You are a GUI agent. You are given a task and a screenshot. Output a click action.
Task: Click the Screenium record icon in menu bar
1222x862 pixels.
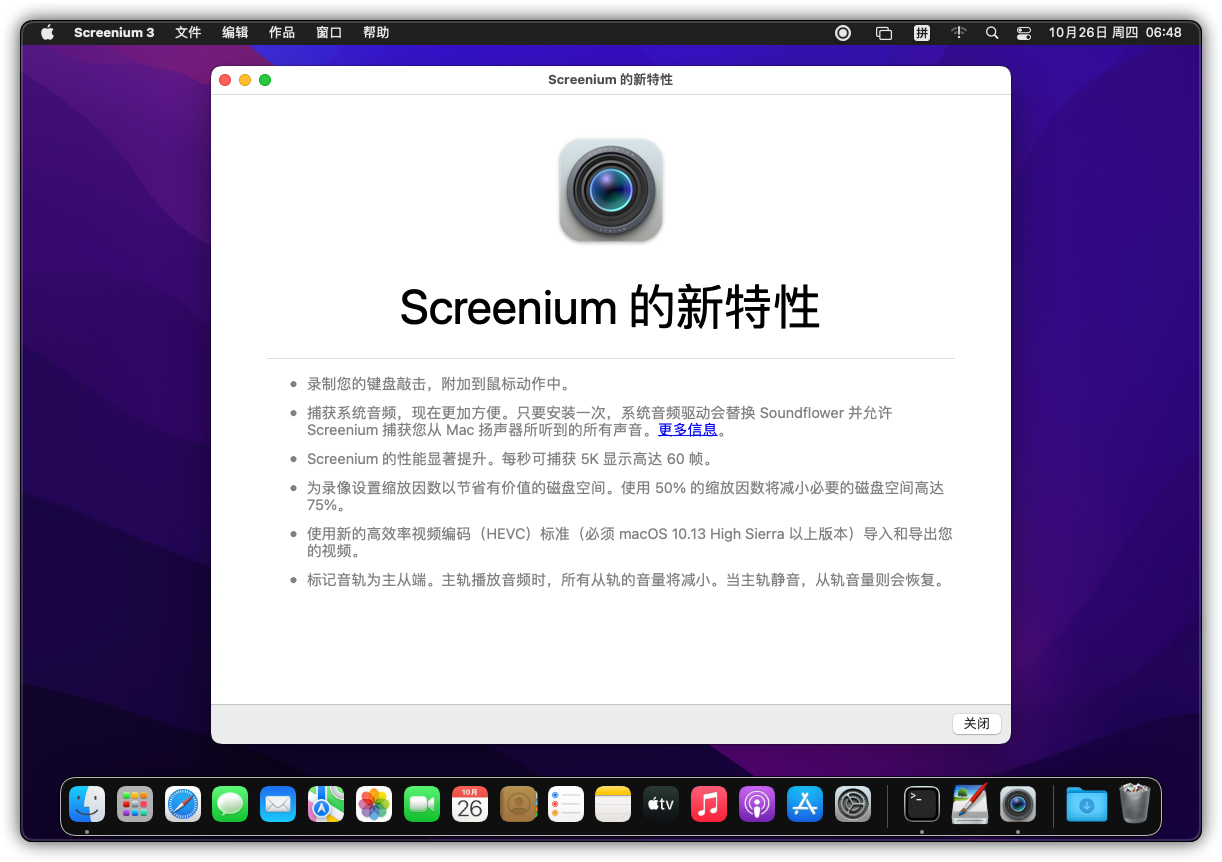coord(842,32)
